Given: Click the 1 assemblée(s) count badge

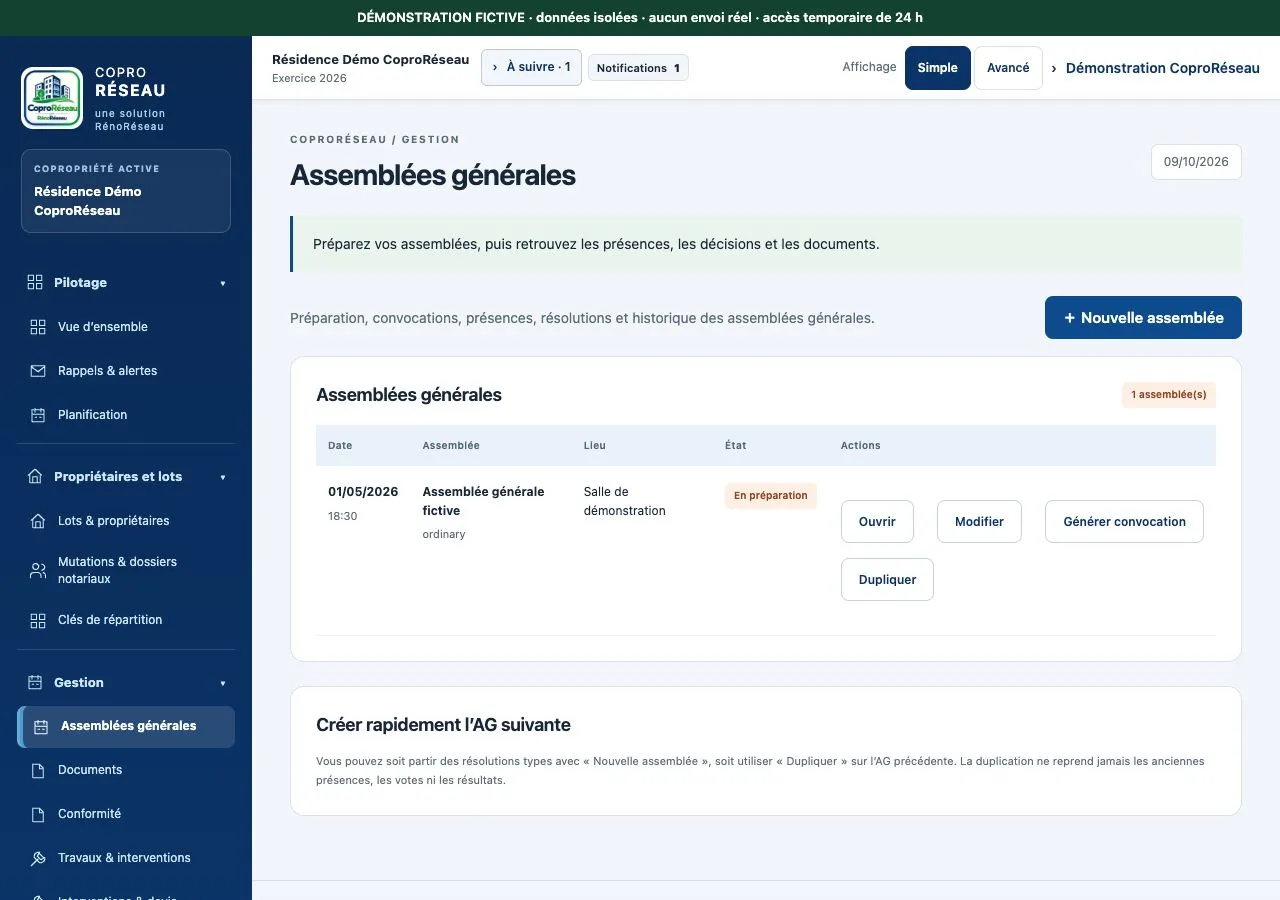Looking at the screenshot, I should [1168, 395].
